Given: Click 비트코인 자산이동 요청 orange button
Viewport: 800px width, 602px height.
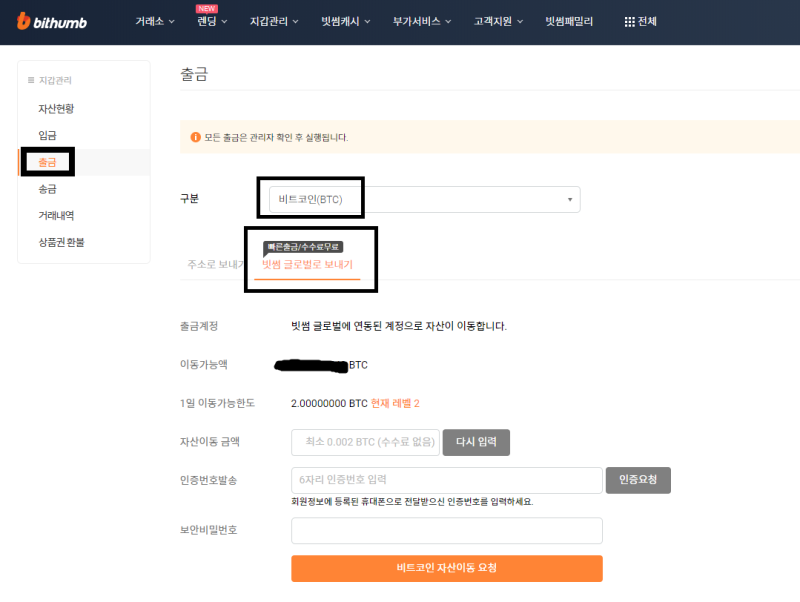Looking at the screenshot, I should coord(446,568).
